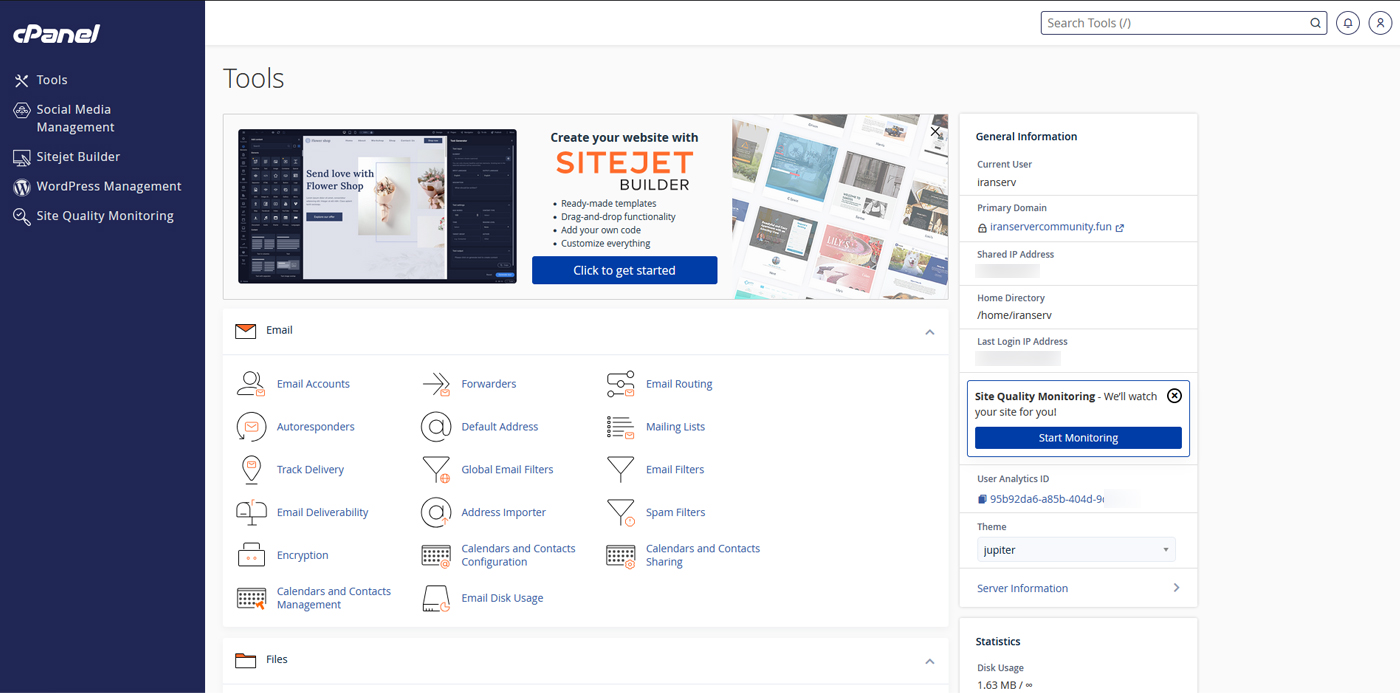1400x693 pixels.
Task: Open the iranservercommunity.fun domain link
Action: 1050,227
